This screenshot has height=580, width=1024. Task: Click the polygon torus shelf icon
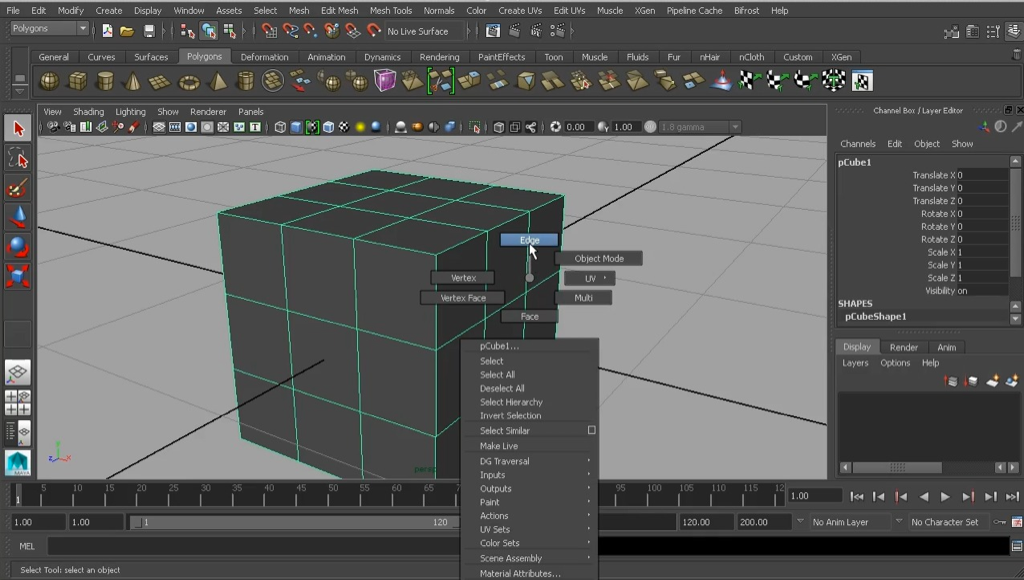189,81
